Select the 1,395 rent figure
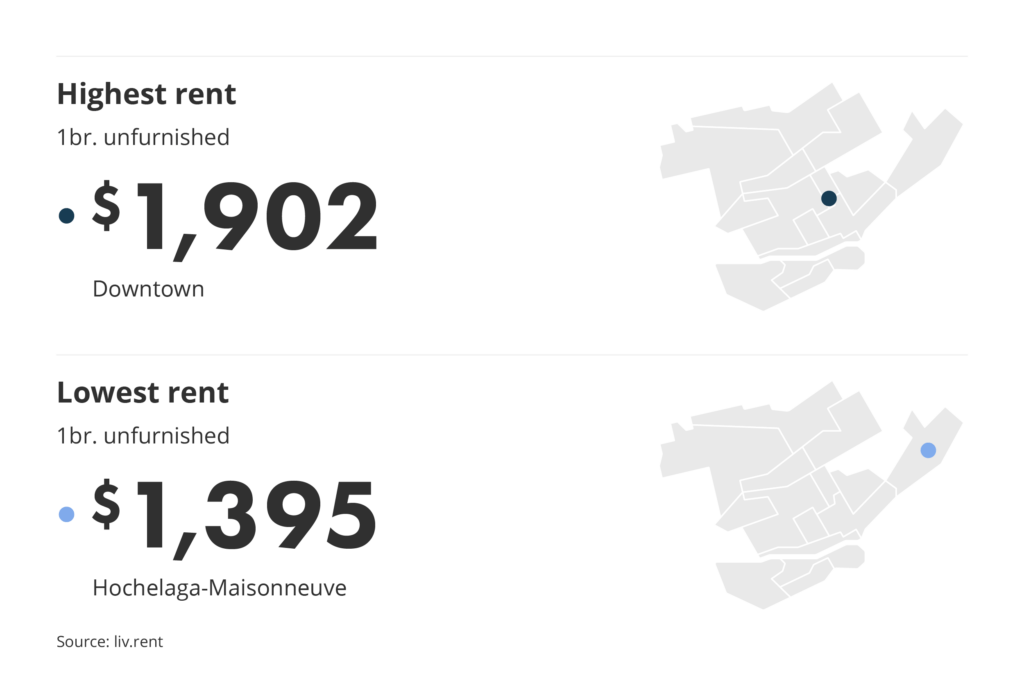The height and width of the screenshot is (674, 1024). 257,516
